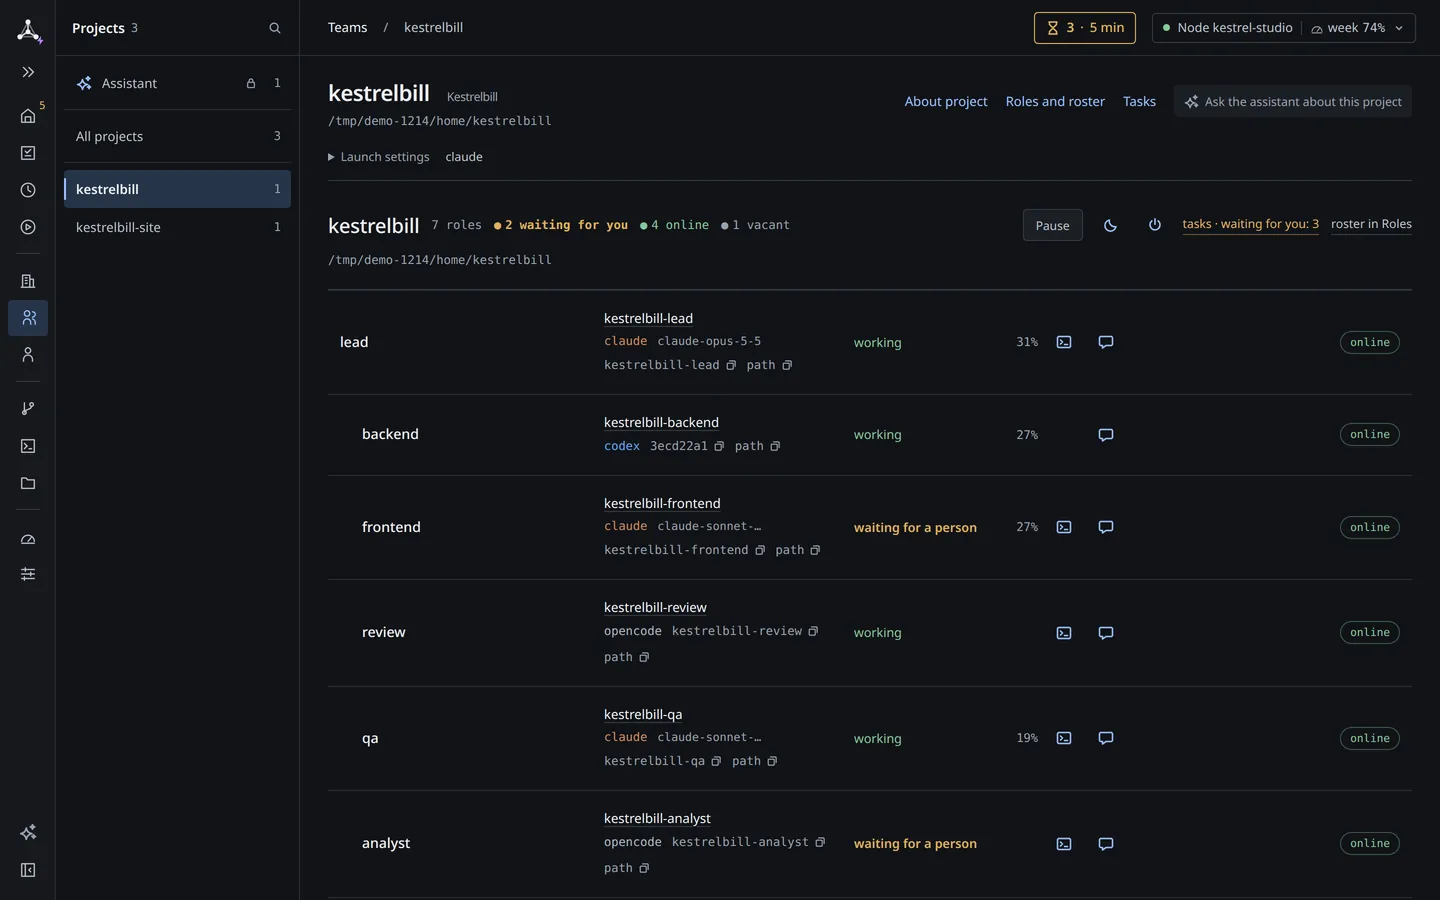Click Teams breadcrumb
1440x900 pixels.
click(347, 28)
